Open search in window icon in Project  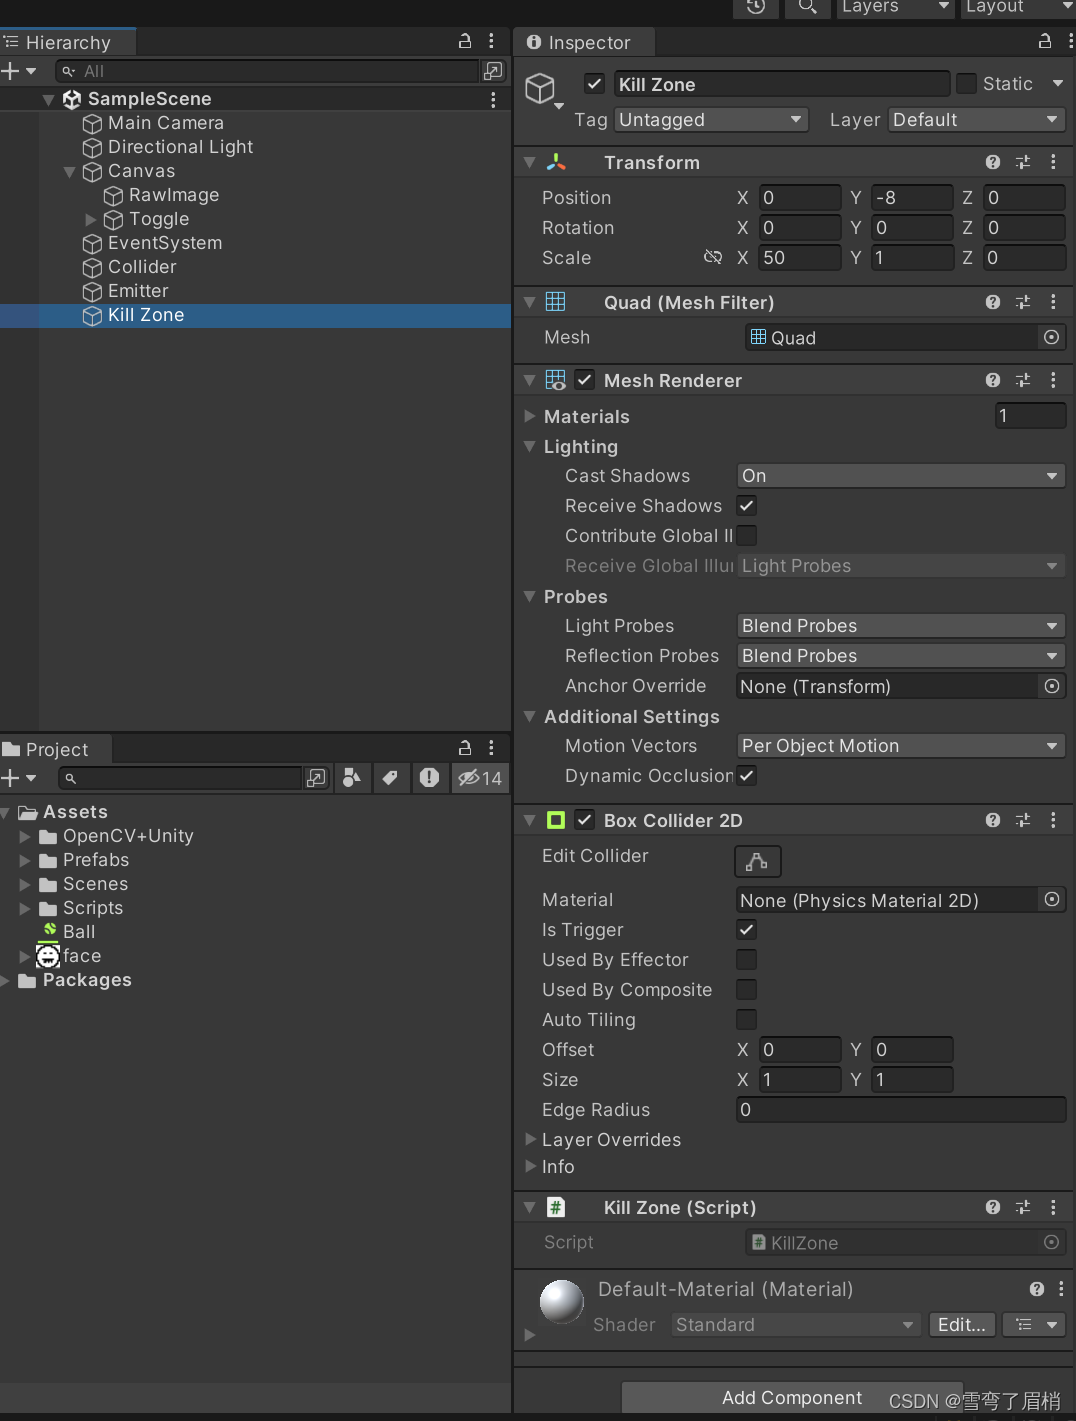pos(316,778)
